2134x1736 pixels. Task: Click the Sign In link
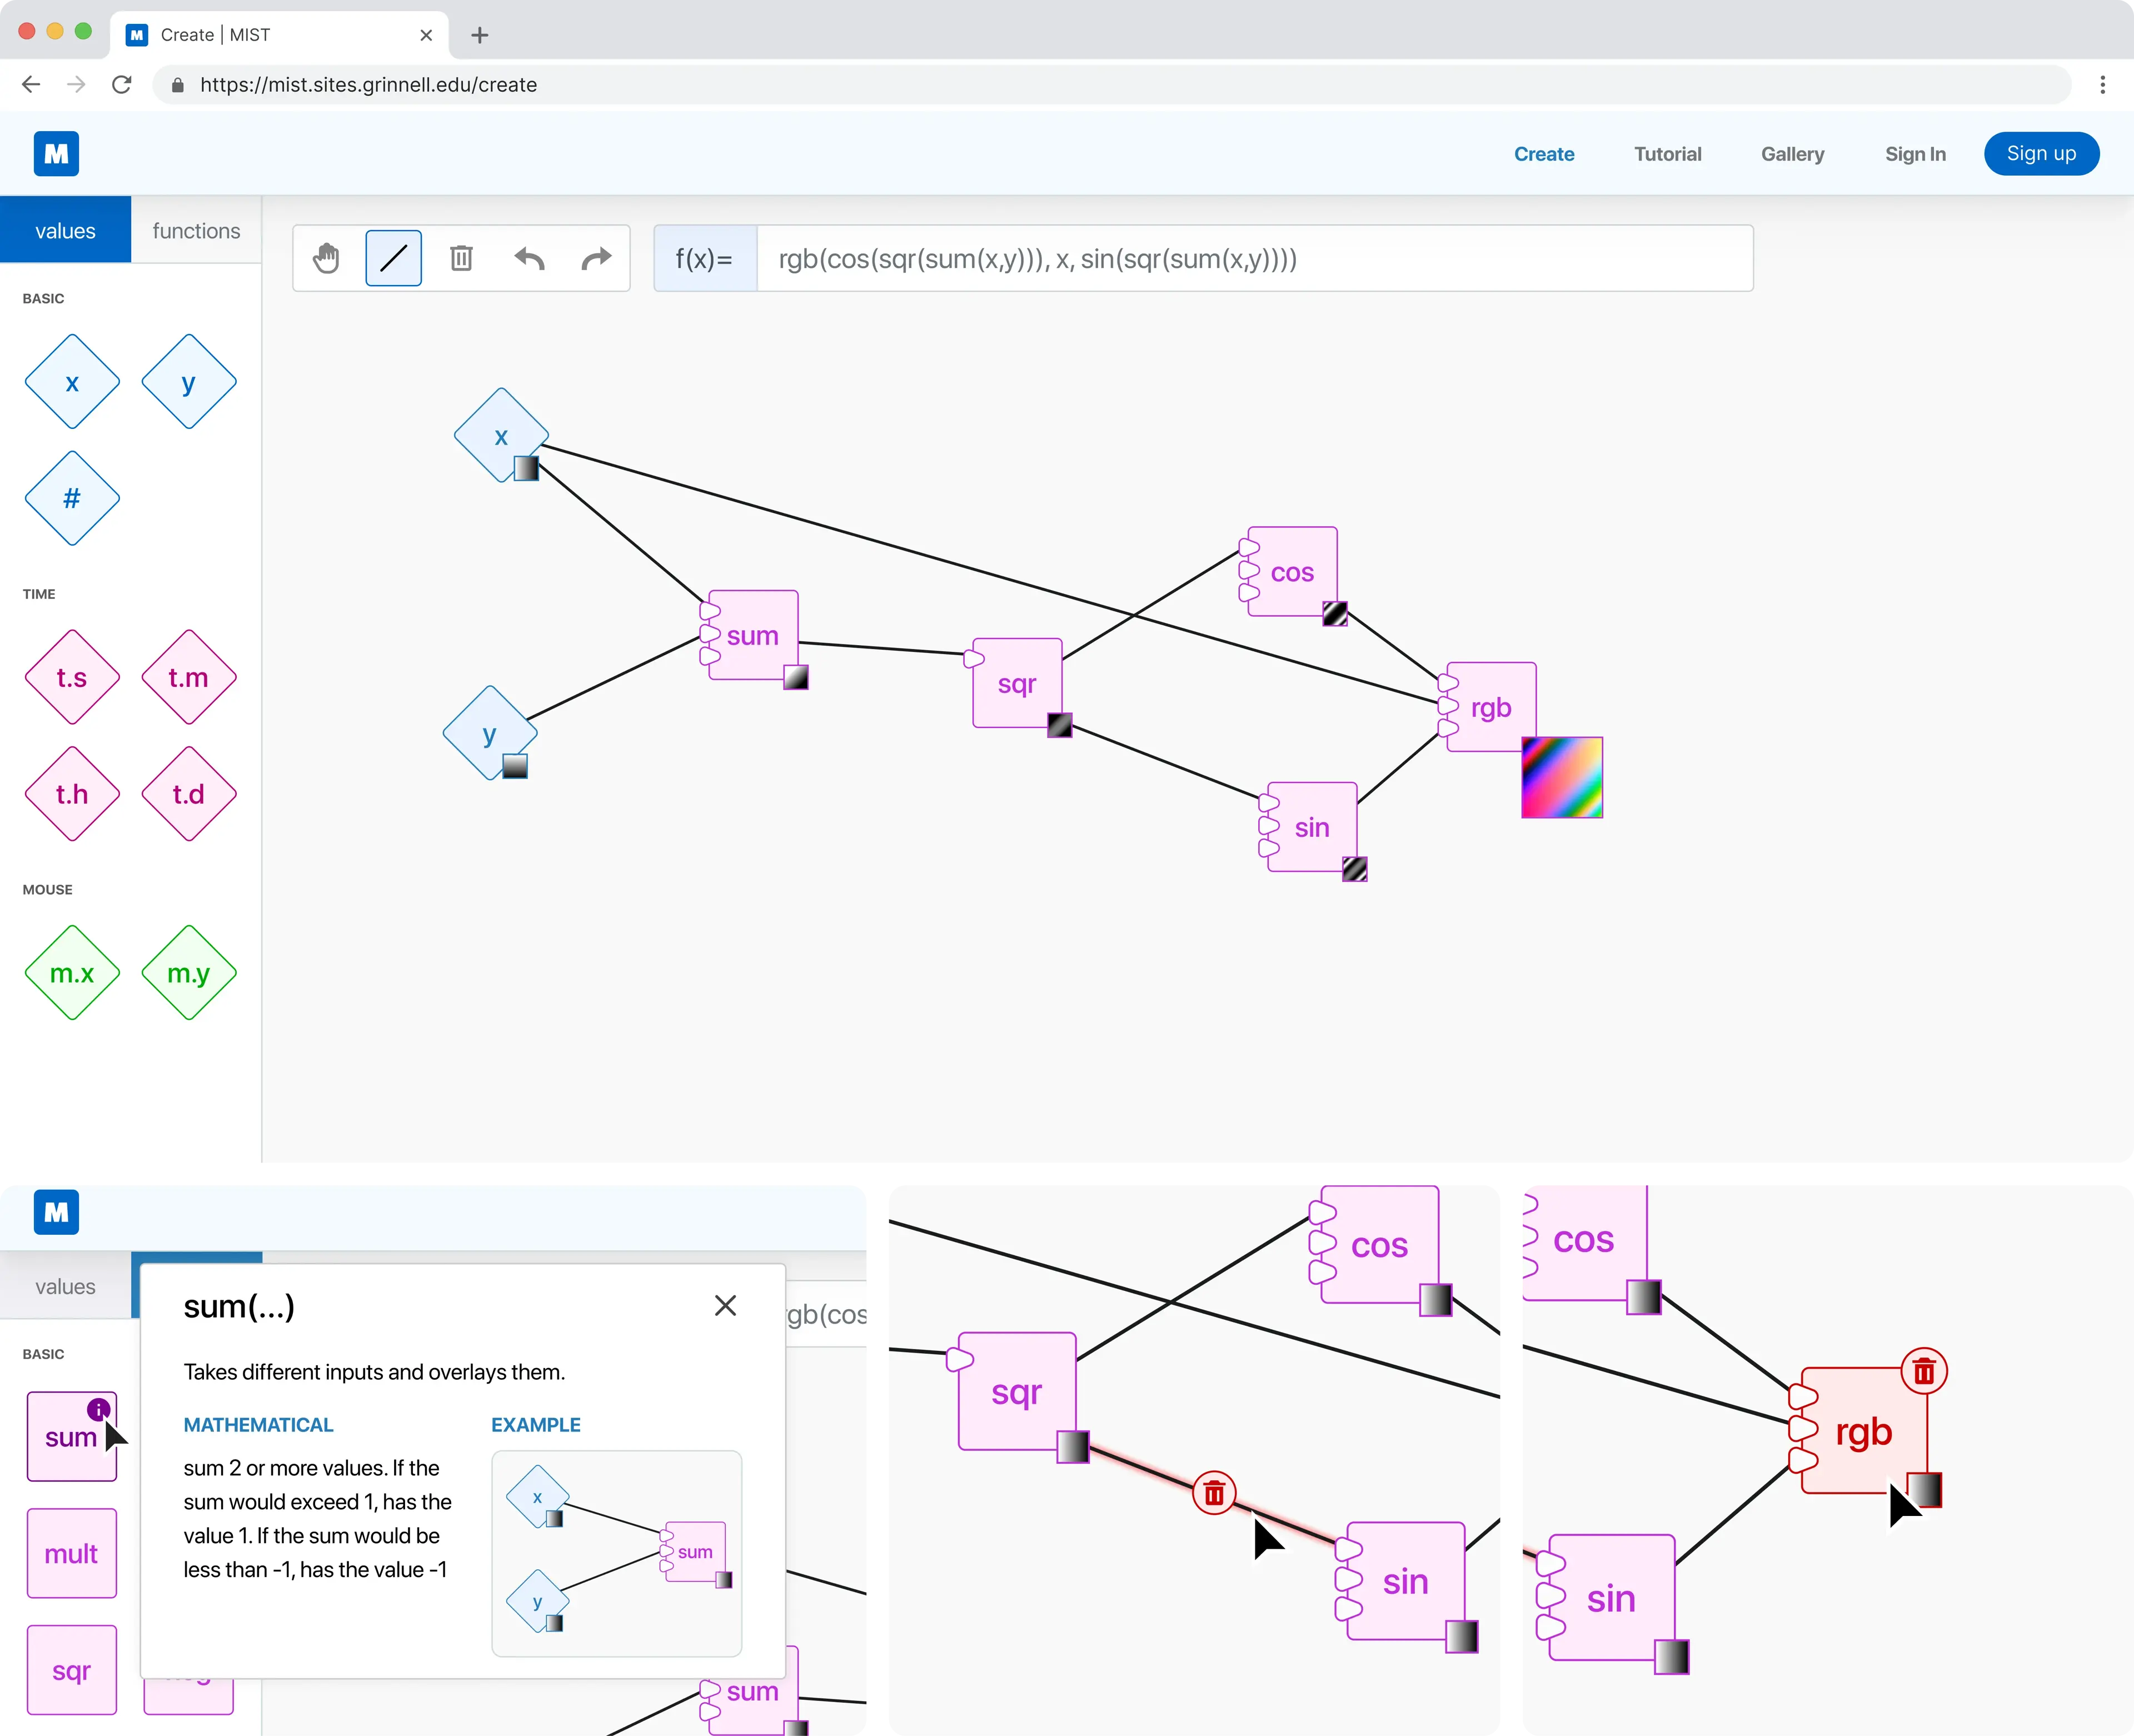coord(1915,154)
